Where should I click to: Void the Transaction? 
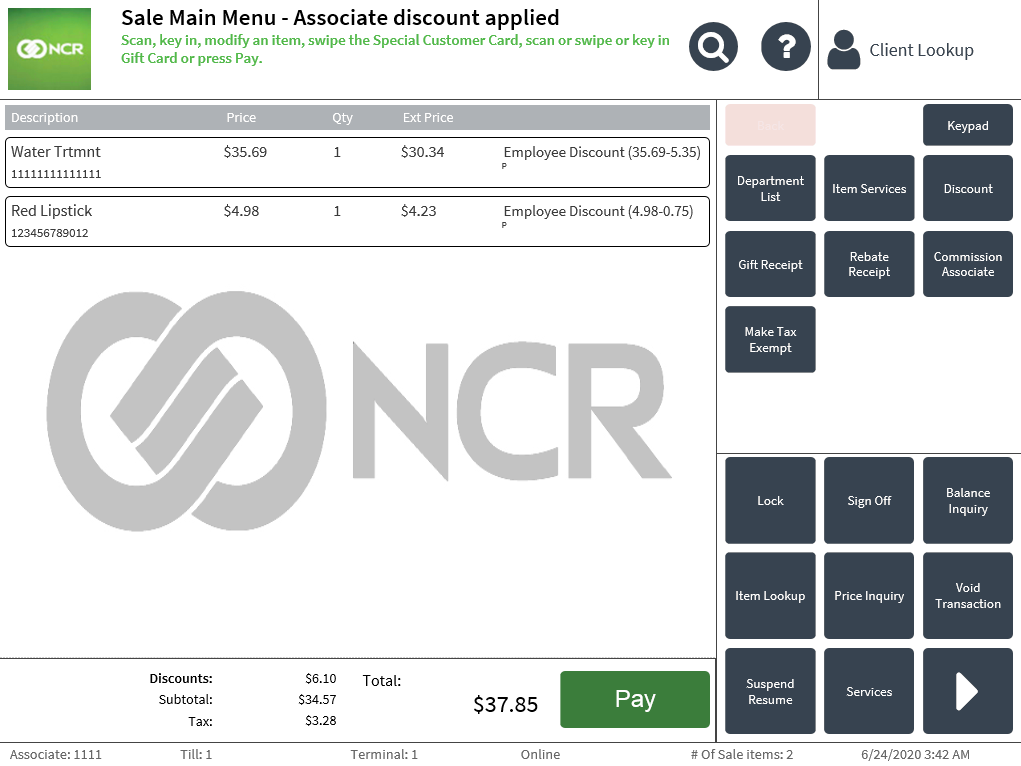click(x=968, y=595)
